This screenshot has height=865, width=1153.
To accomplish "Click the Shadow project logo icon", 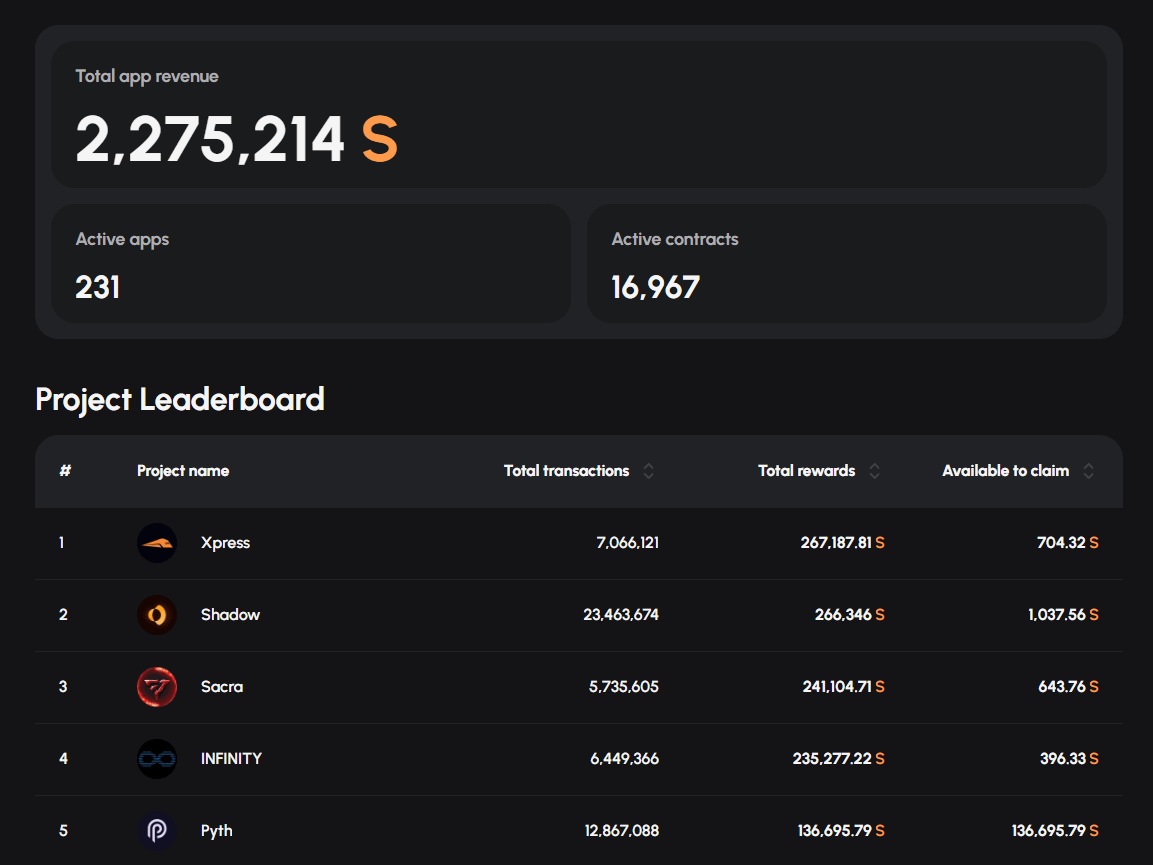I will 157,615.
